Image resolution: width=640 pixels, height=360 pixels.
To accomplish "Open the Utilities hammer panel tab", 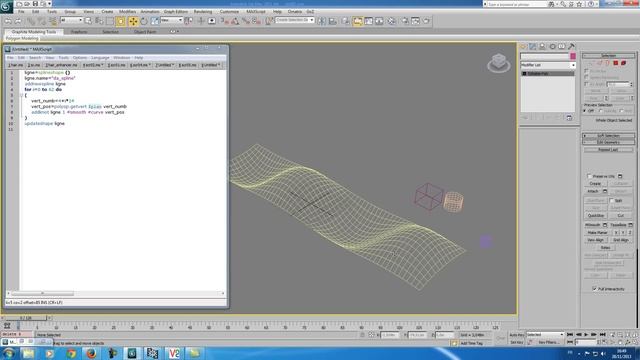I will coord(571,47).
